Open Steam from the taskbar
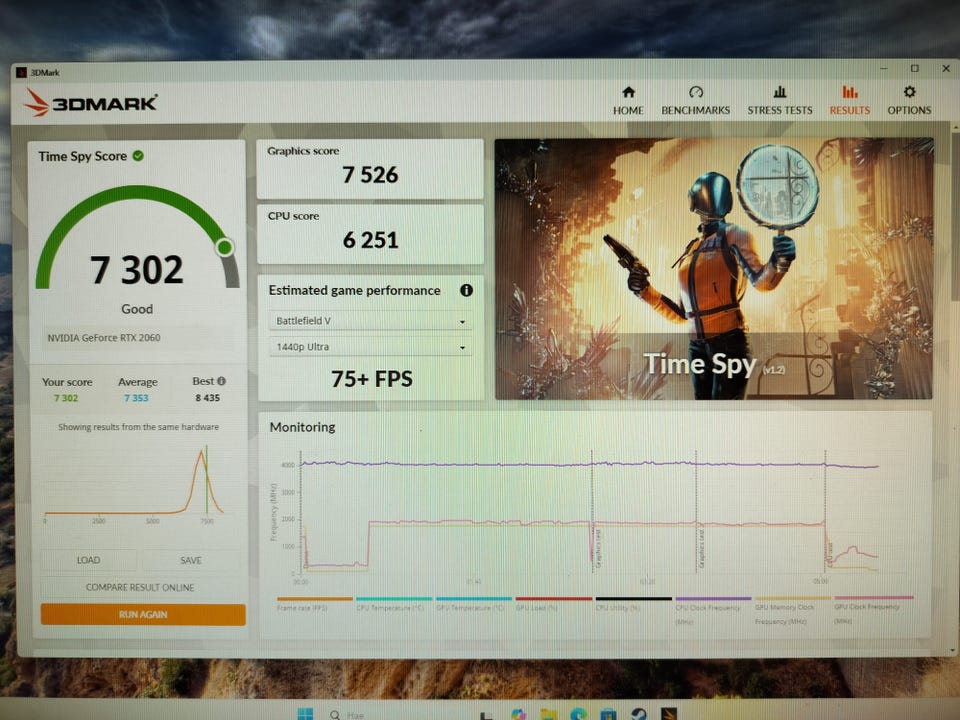960x720 pixels. pos(639,714)
